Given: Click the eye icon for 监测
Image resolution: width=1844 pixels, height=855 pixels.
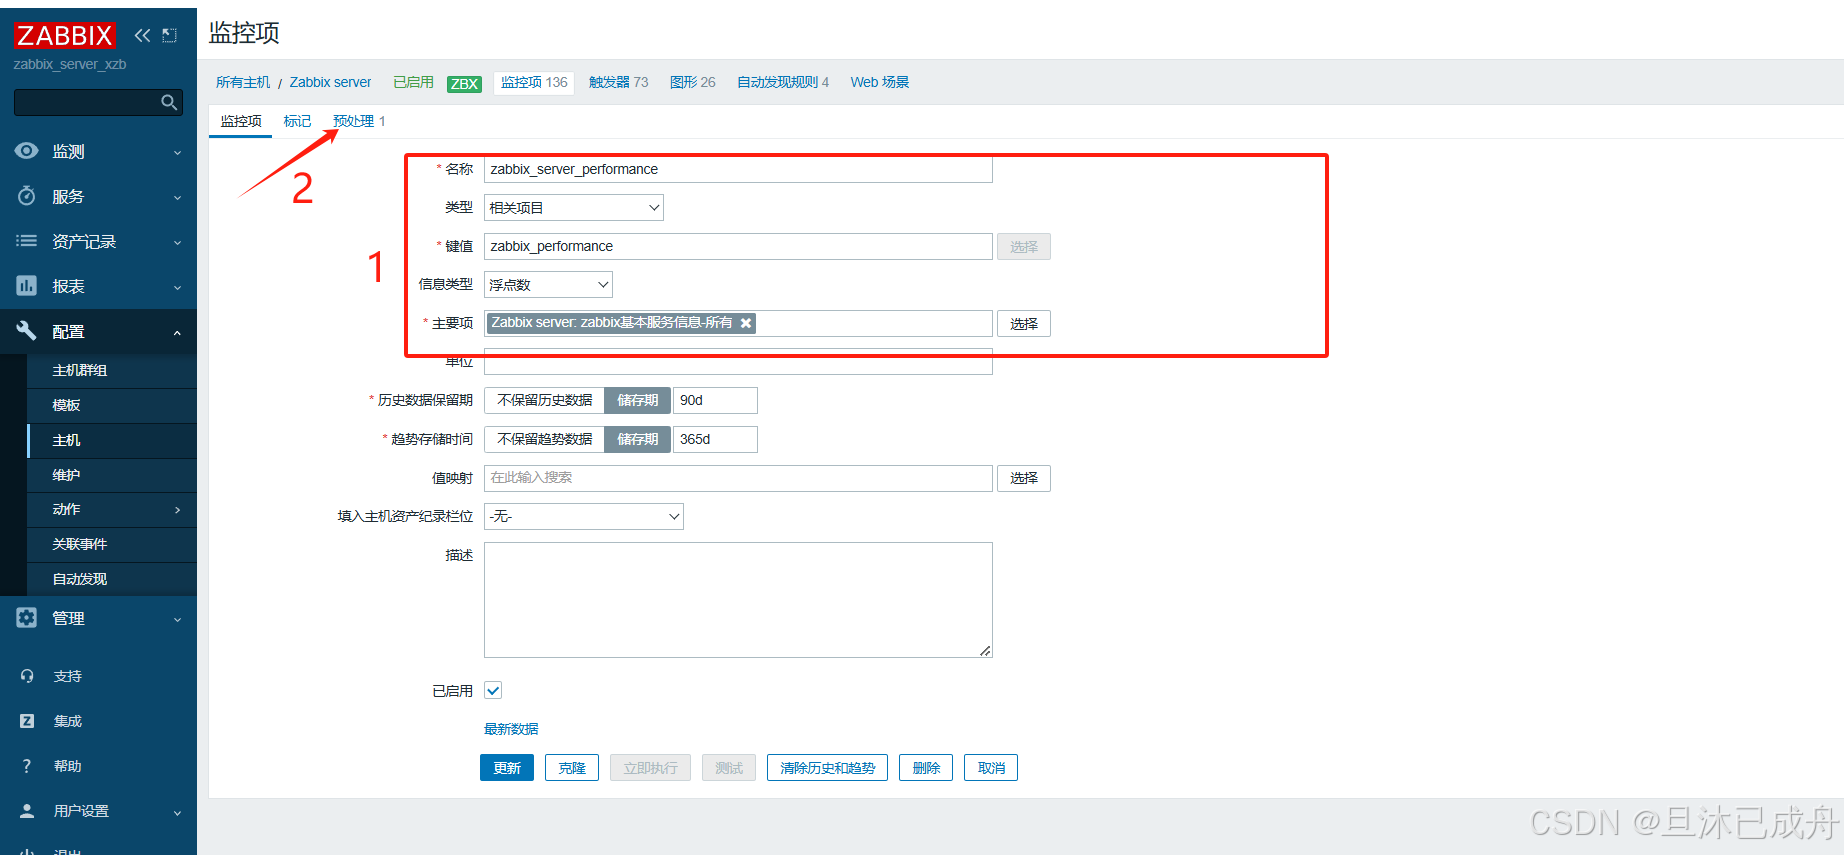Looking at the screenshot, I should point(27,151).
